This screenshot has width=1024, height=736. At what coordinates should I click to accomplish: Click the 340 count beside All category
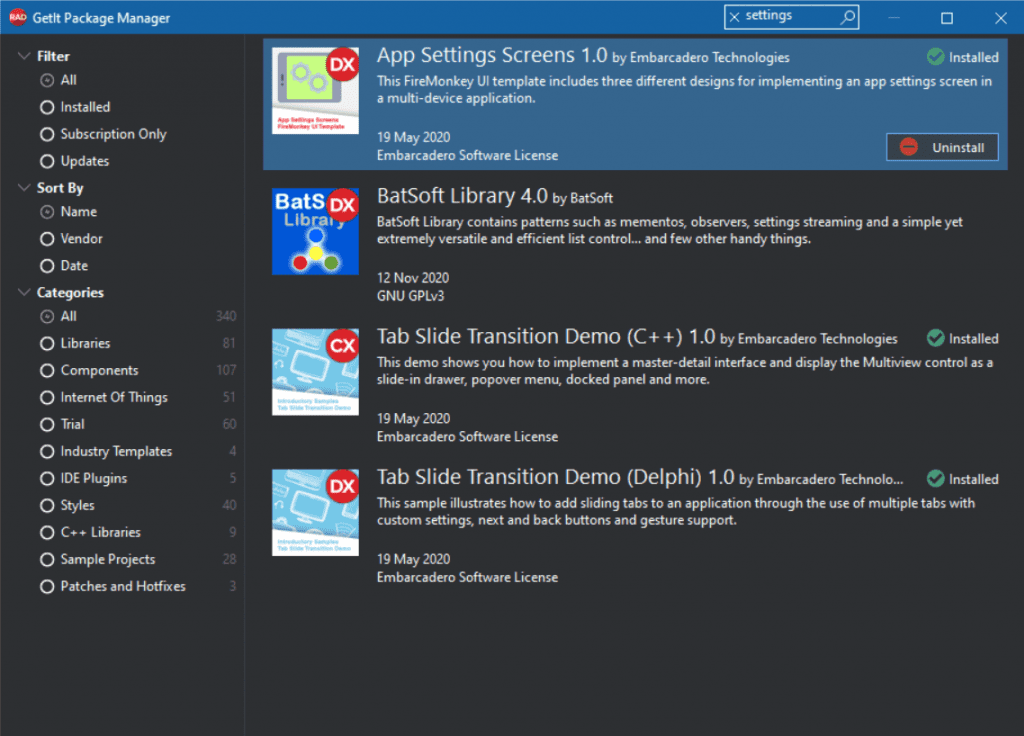226,316
